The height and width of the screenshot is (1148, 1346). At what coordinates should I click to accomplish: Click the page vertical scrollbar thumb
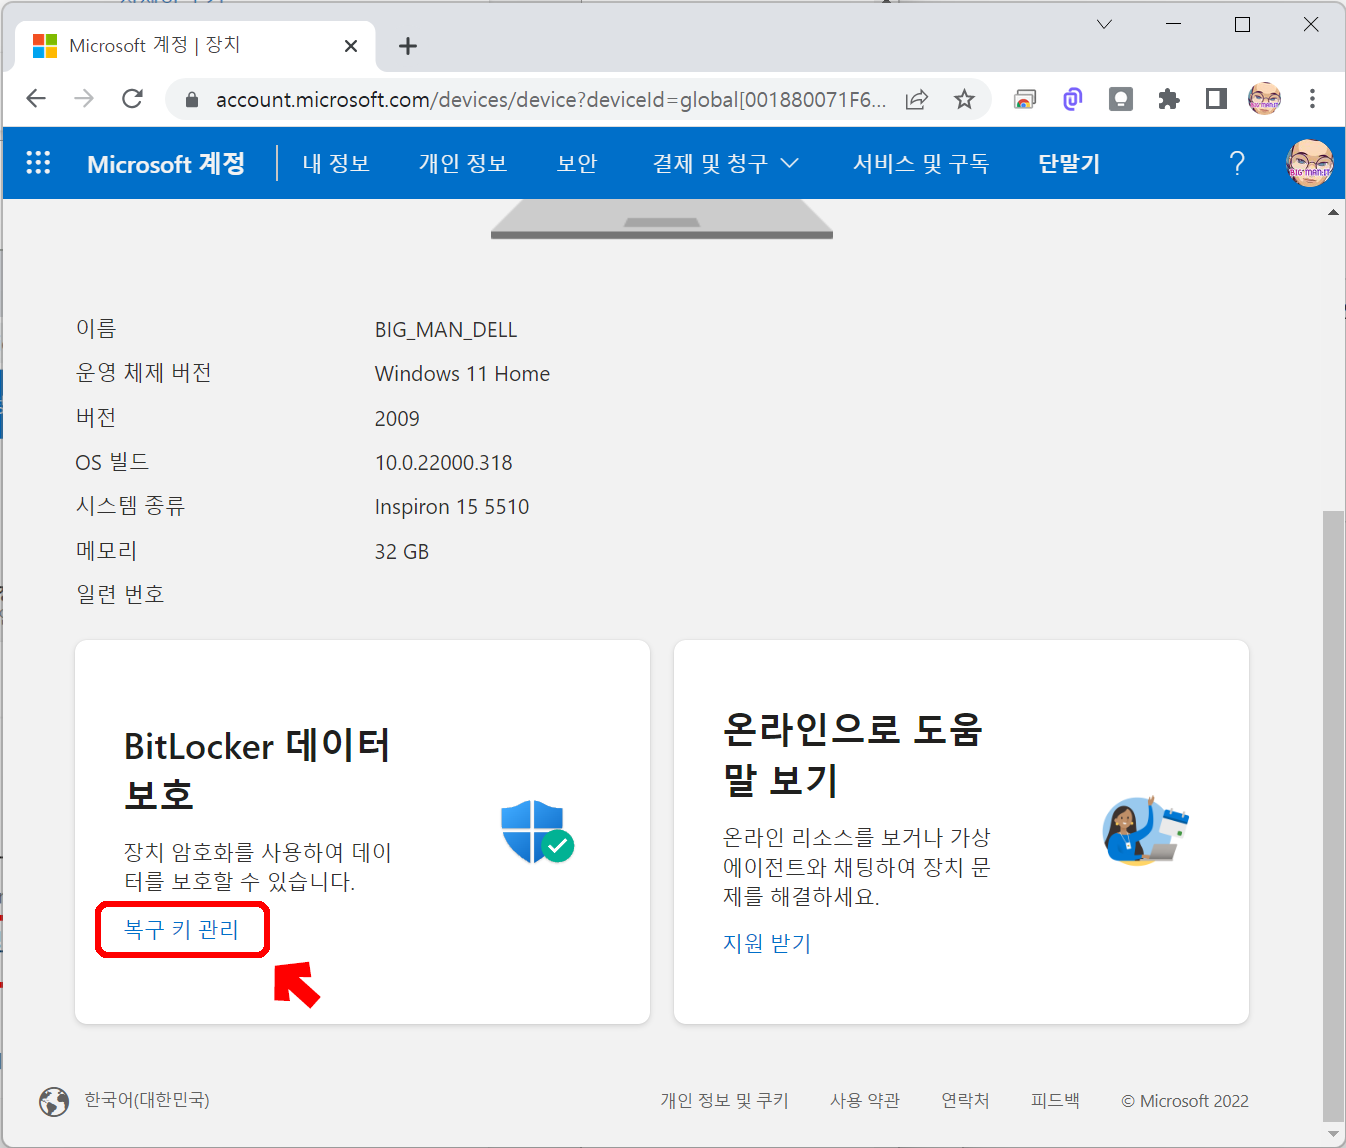[x=1333, y=815]
